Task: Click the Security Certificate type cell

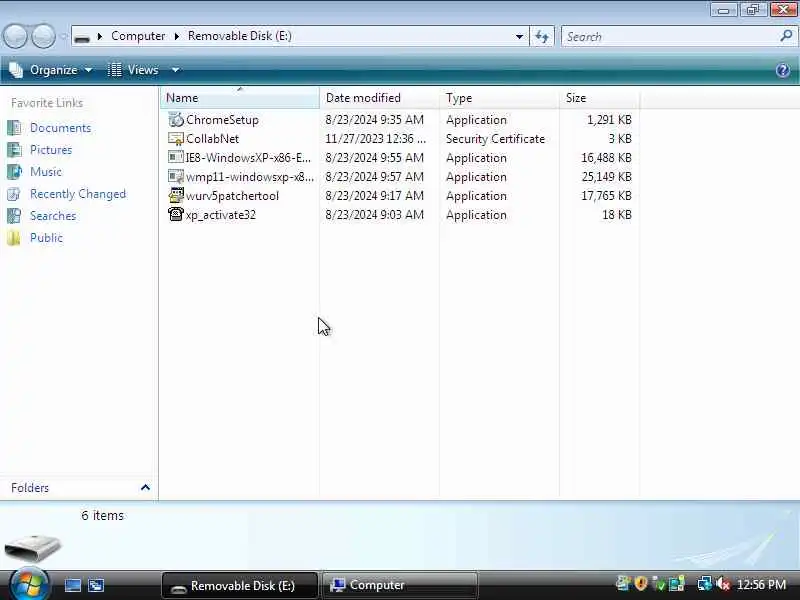Action: 495,139
